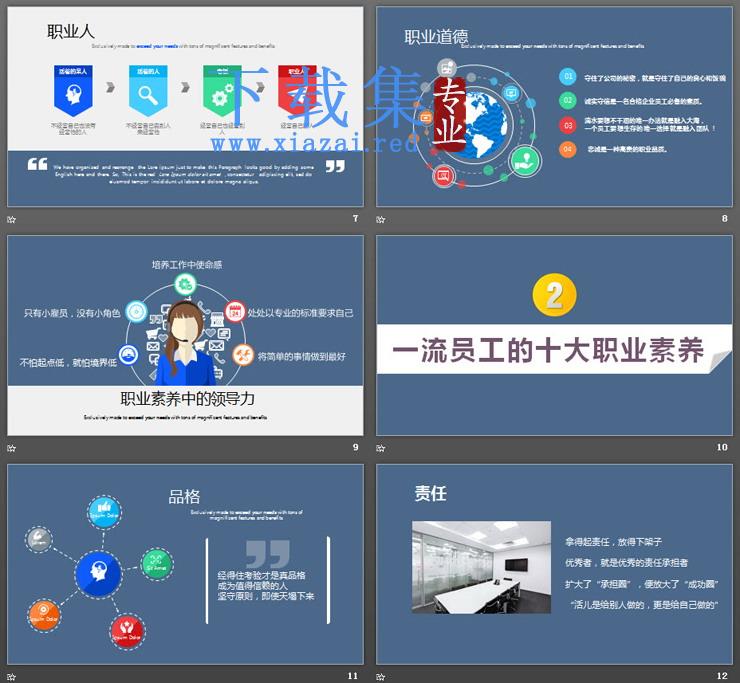Select slide 12 thumbnail titled 责任

(x=554, y=565)
